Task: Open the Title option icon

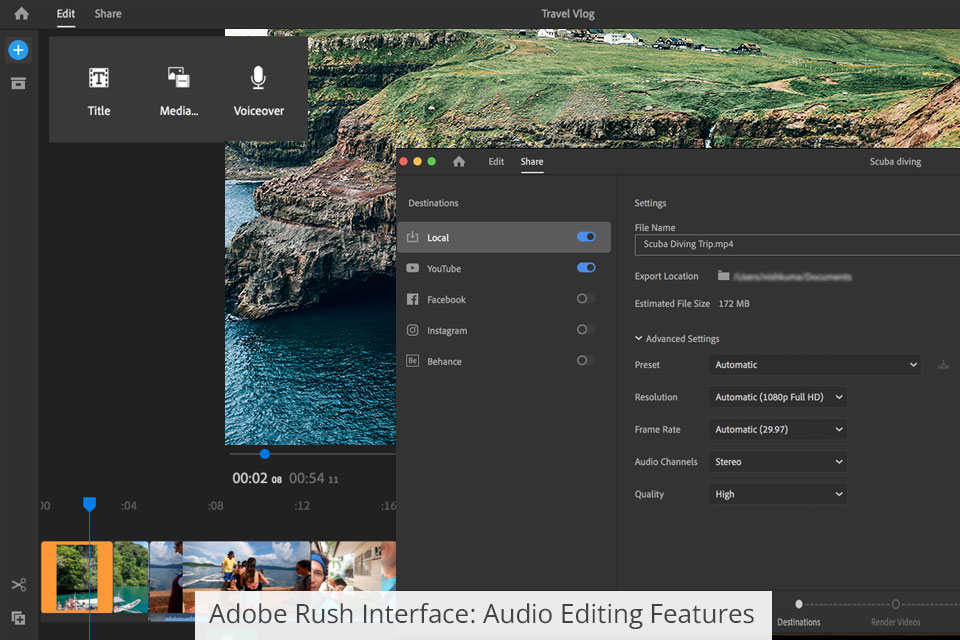Action: click(99, 78)
